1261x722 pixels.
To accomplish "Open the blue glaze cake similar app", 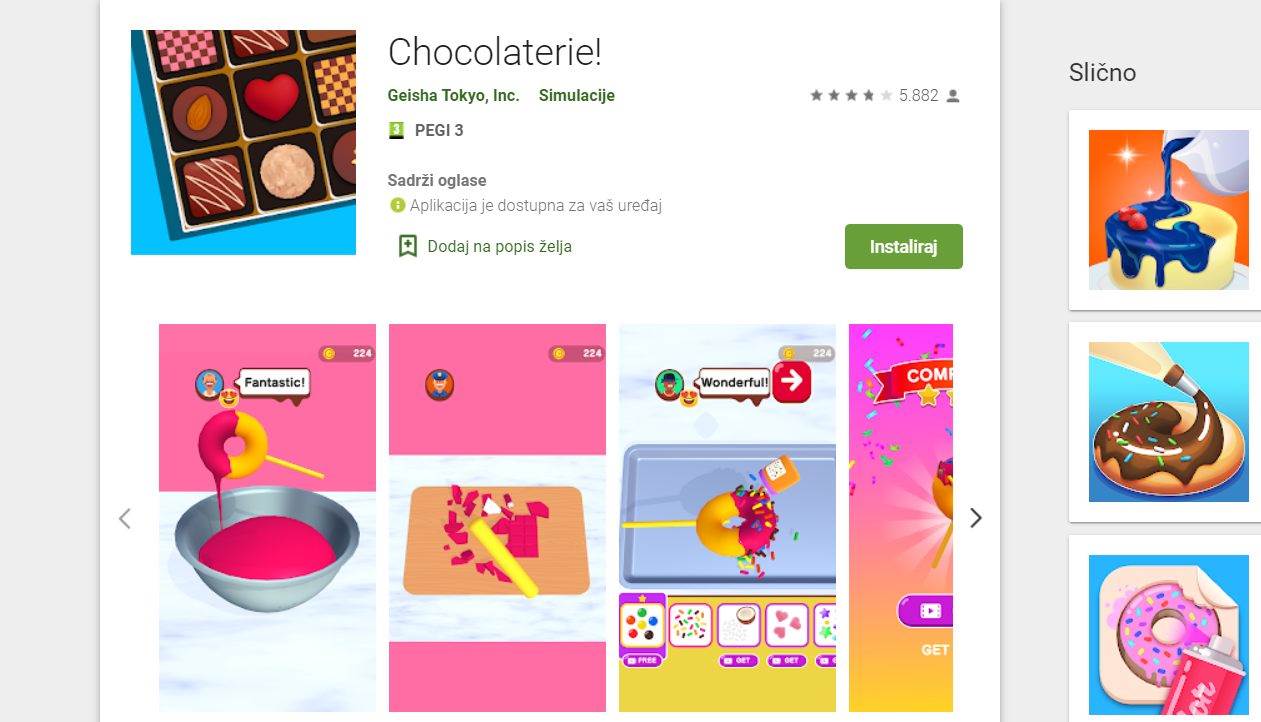I will pyautogui.click(x=1168, y=210).
